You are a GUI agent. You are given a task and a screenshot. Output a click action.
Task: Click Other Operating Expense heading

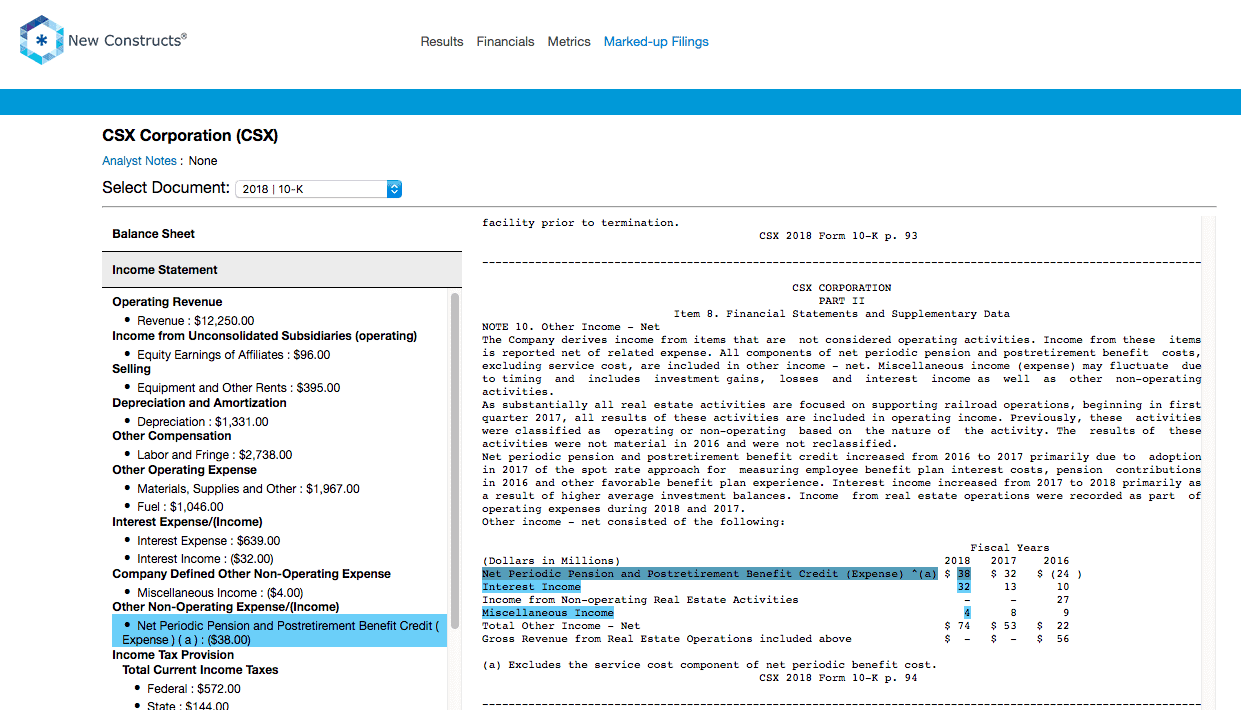[x=184, y=470]
